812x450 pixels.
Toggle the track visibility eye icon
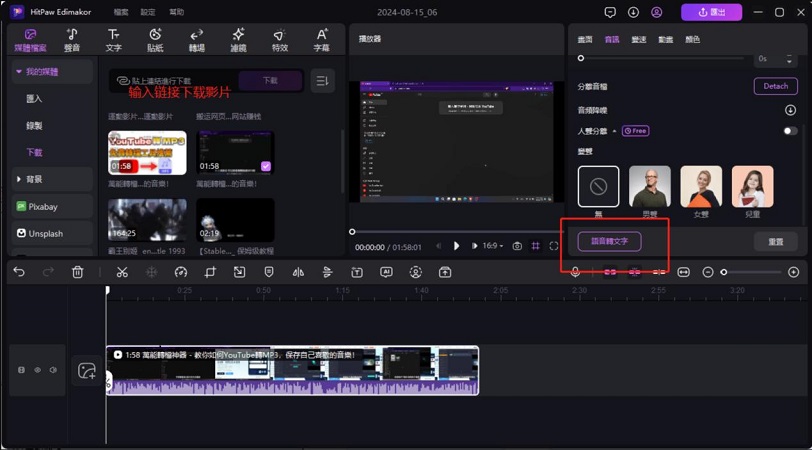[x=38, y=370]
